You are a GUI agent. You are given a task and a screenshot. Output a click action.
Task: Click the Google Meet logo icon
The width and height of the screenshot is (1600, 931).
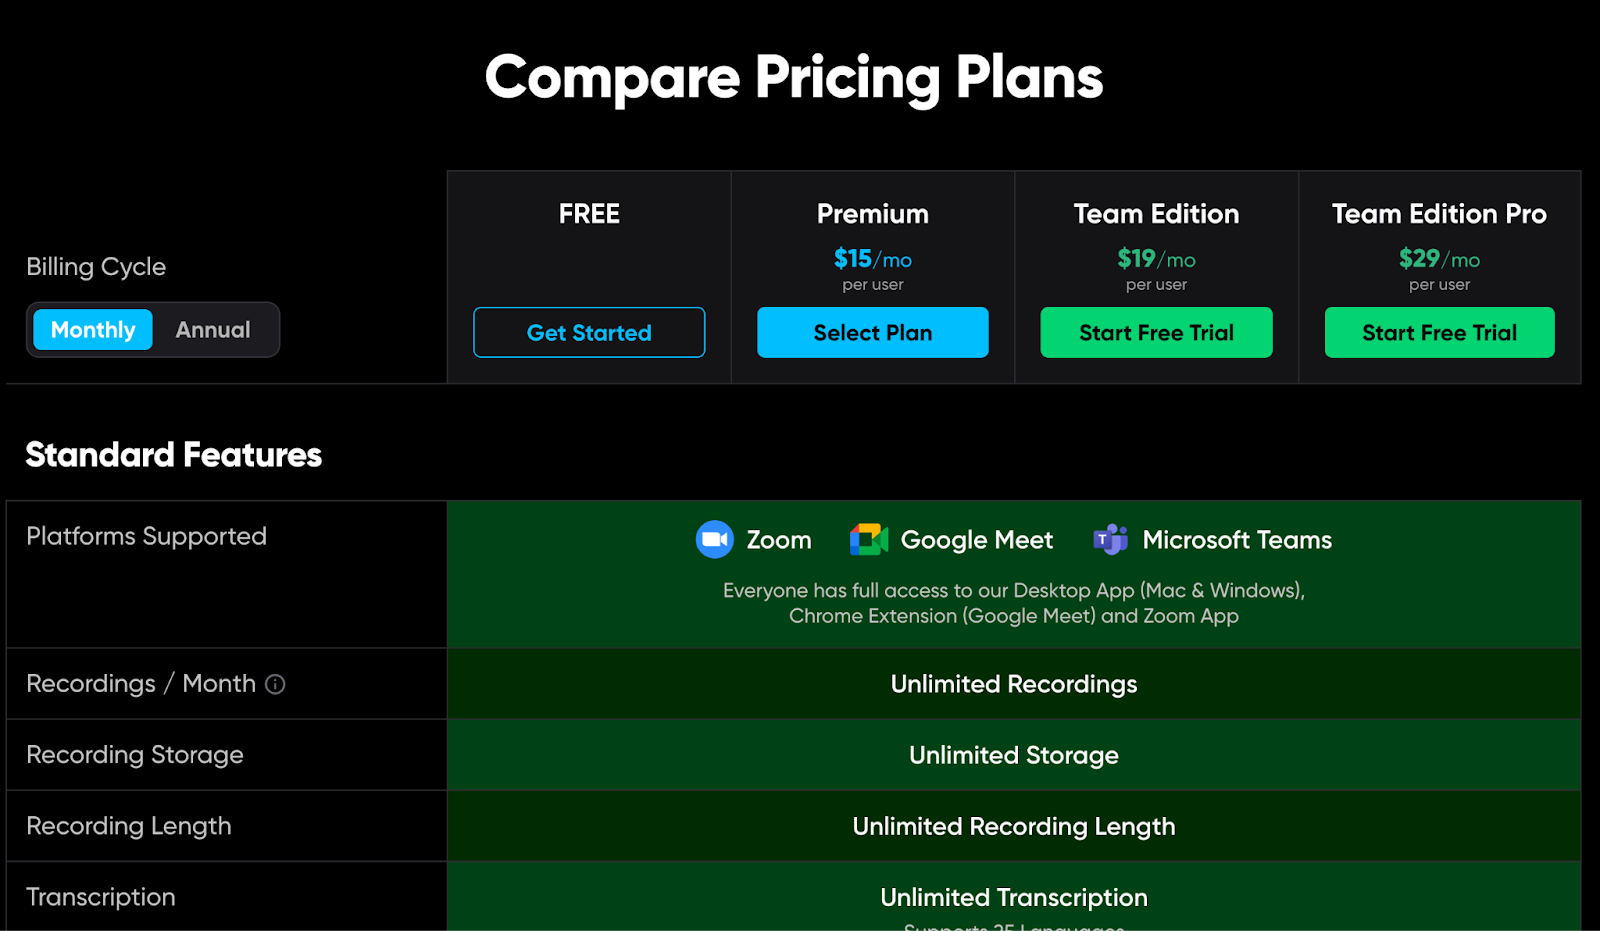[x=869, y=540]
